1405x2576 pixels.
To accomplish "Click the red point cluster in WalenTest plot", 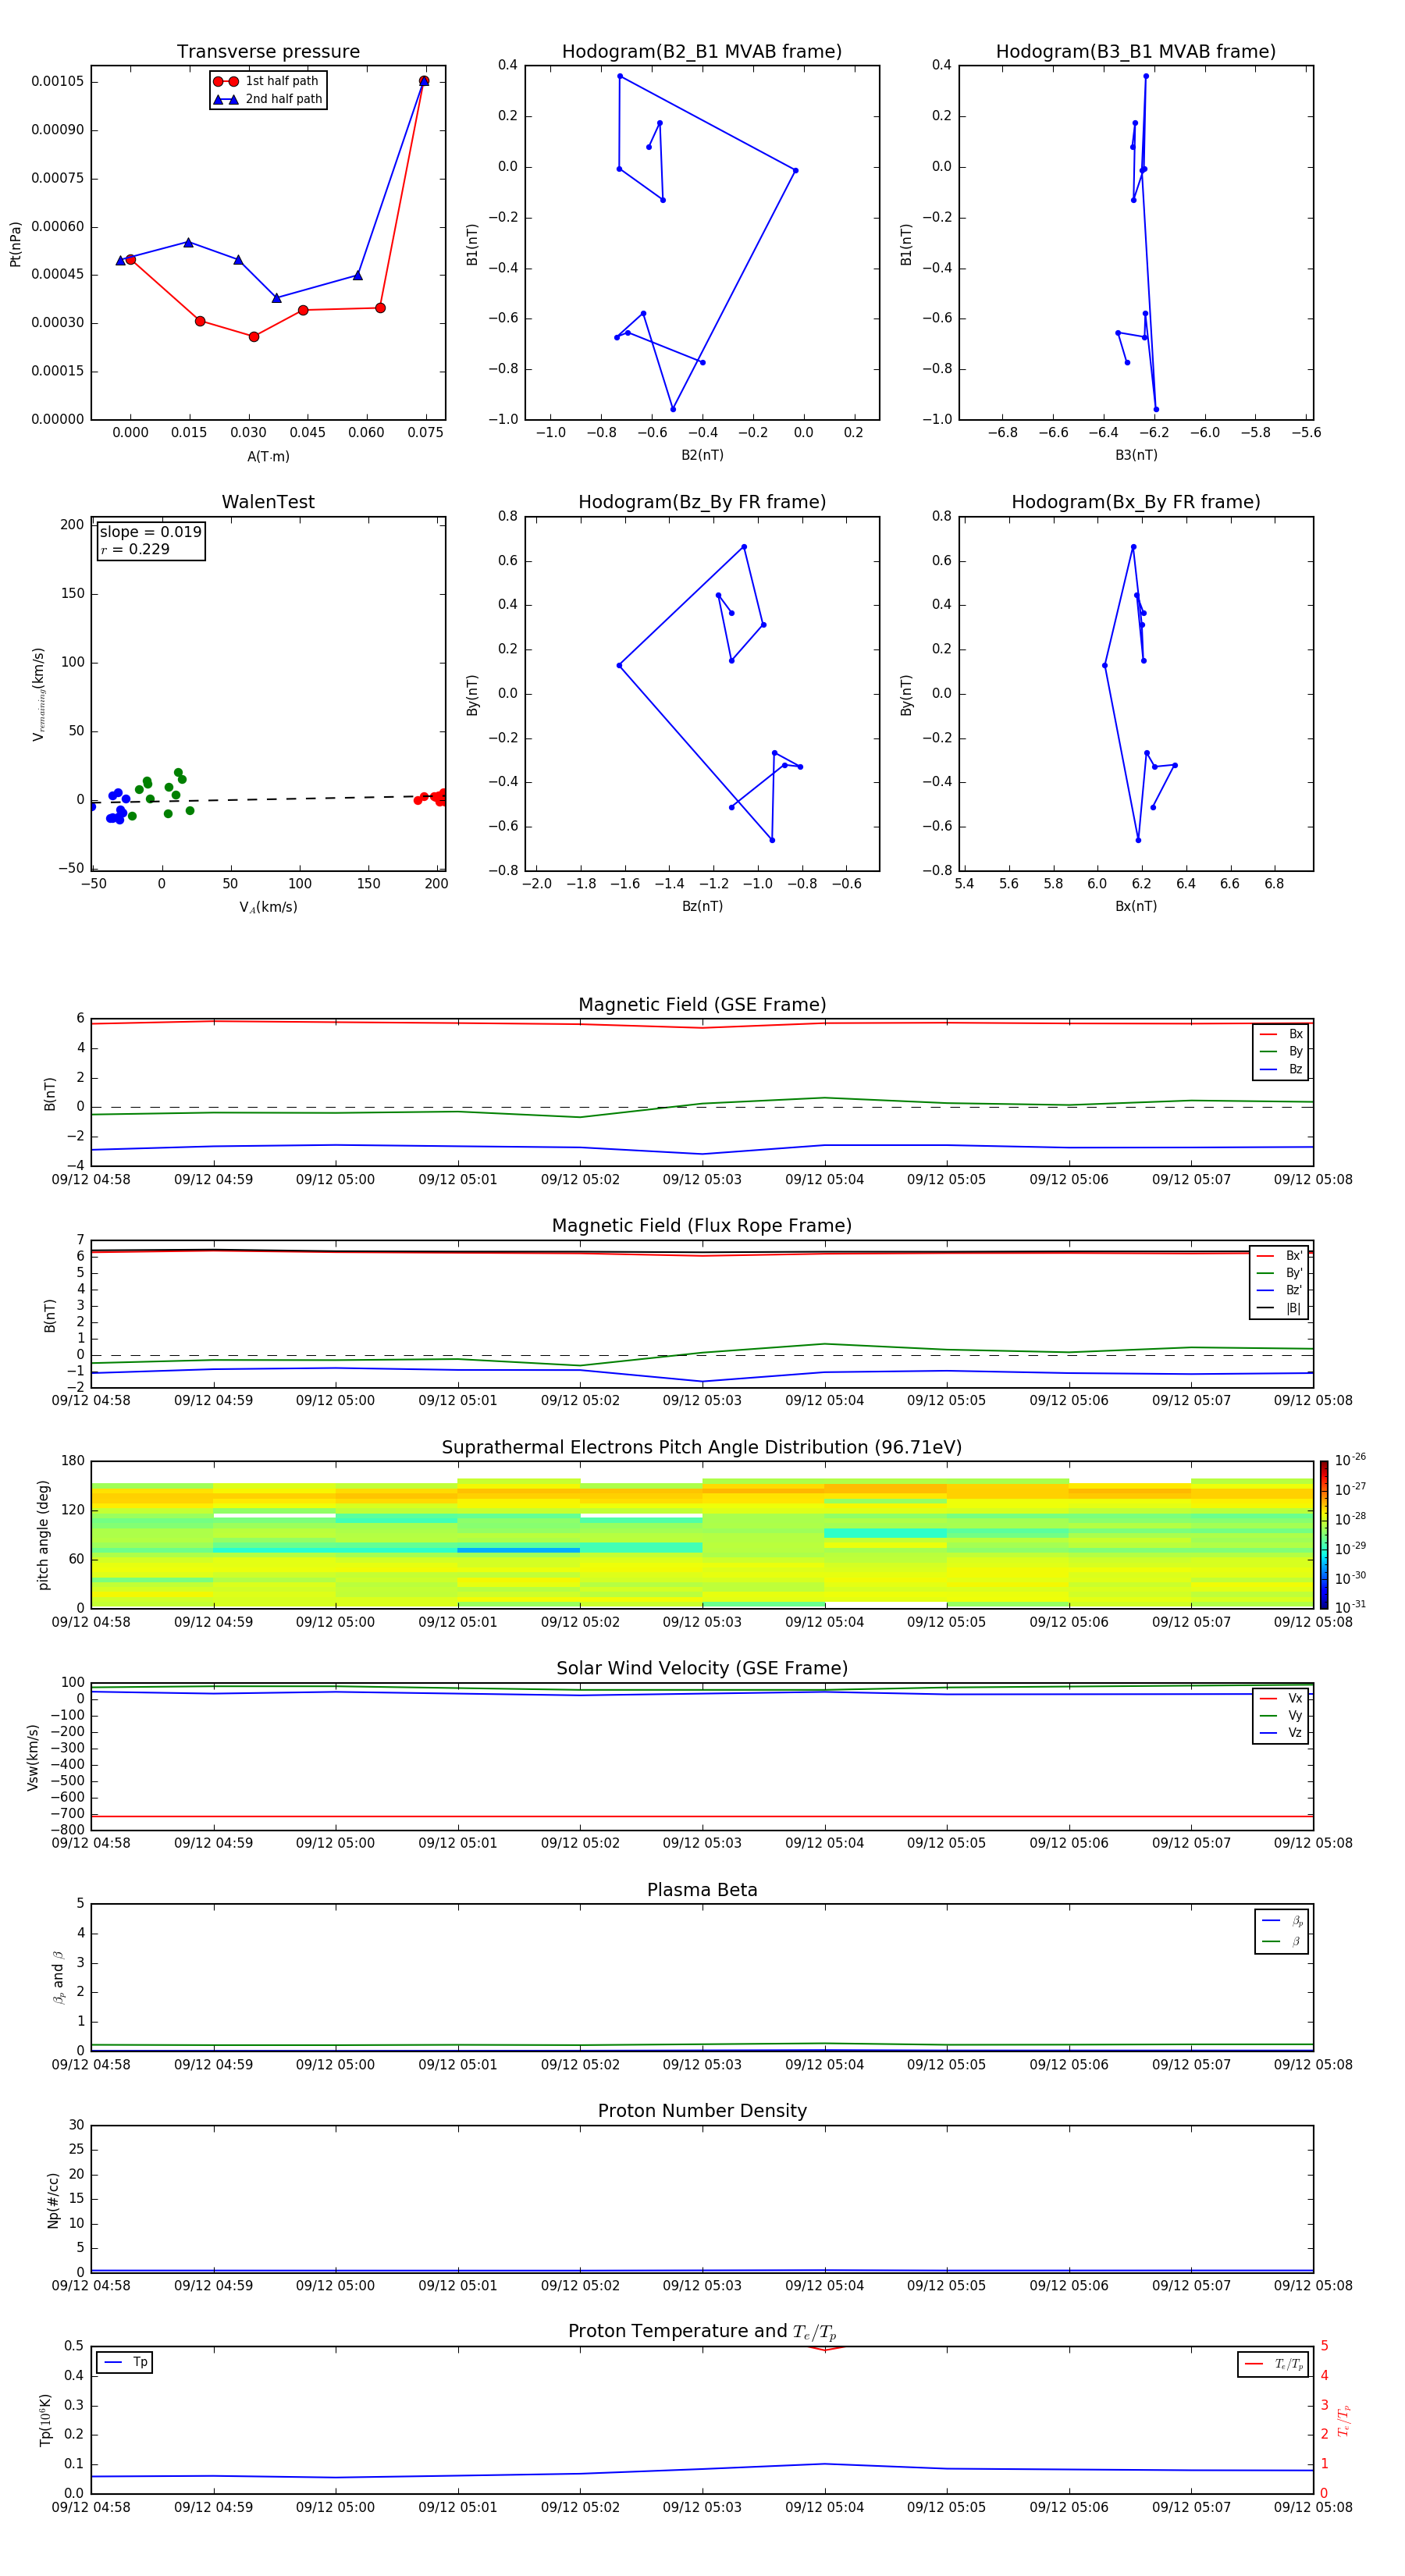I will coord(432,797).
